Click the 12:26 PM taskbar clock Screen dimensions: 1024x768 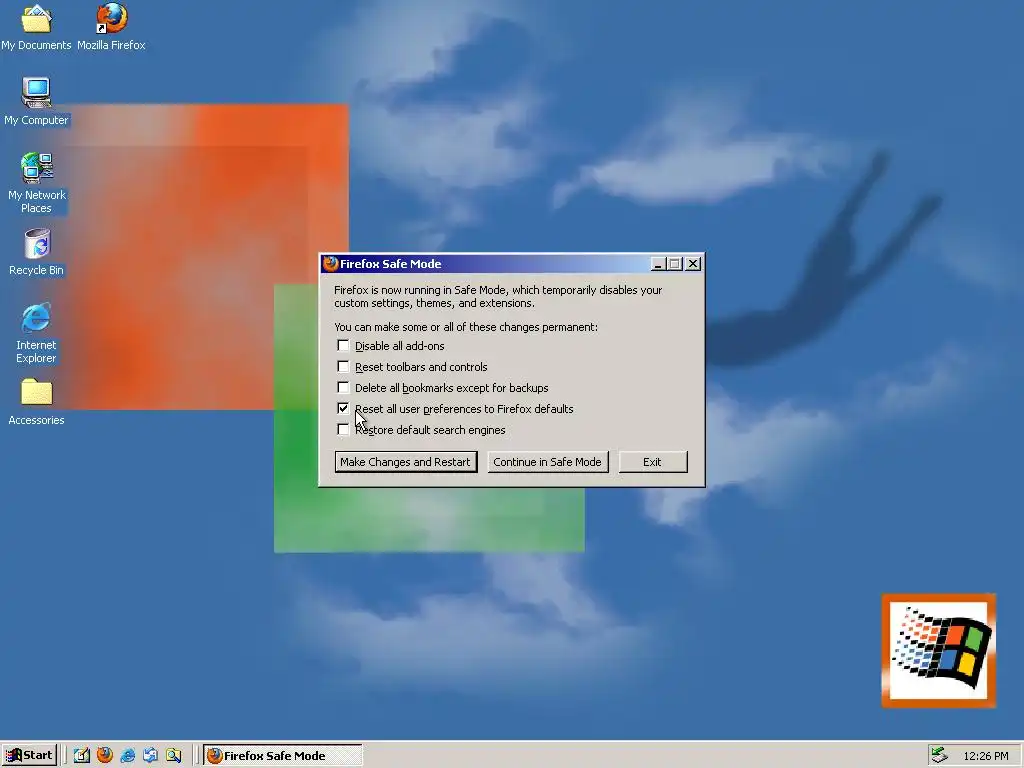point(985,756)
